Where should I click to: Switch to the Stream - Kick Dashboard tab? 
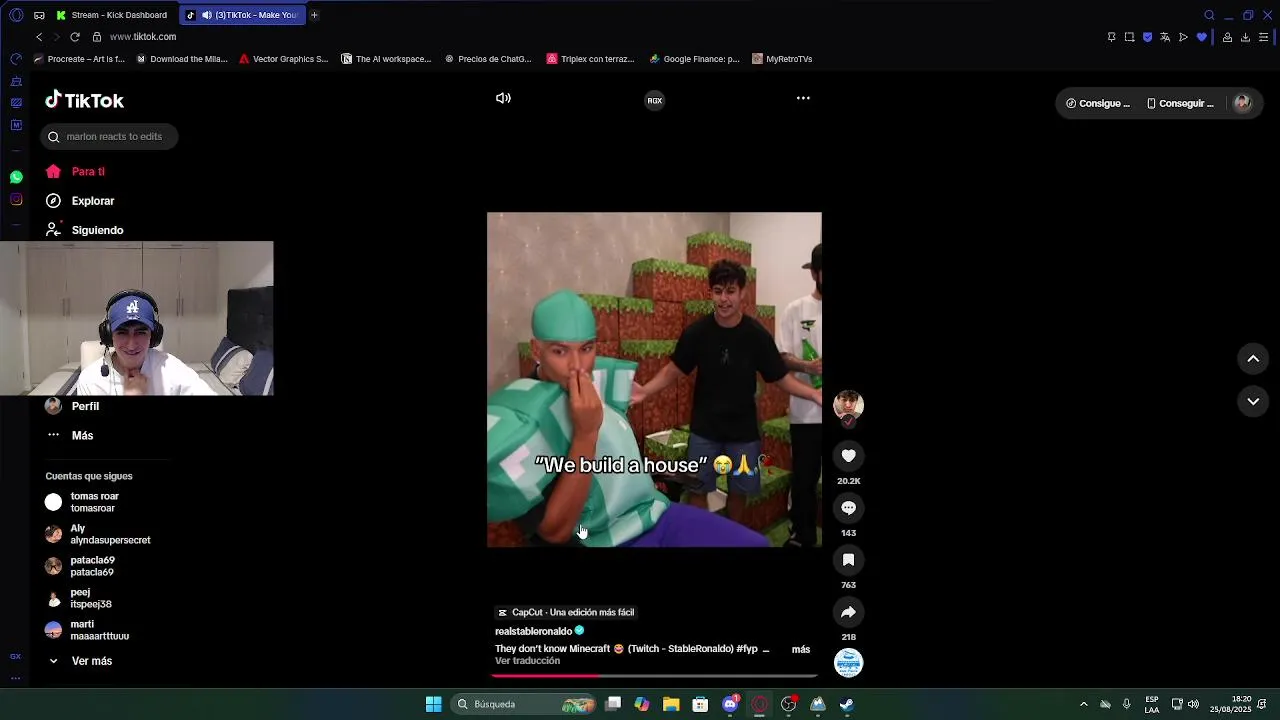click(112, 15)
